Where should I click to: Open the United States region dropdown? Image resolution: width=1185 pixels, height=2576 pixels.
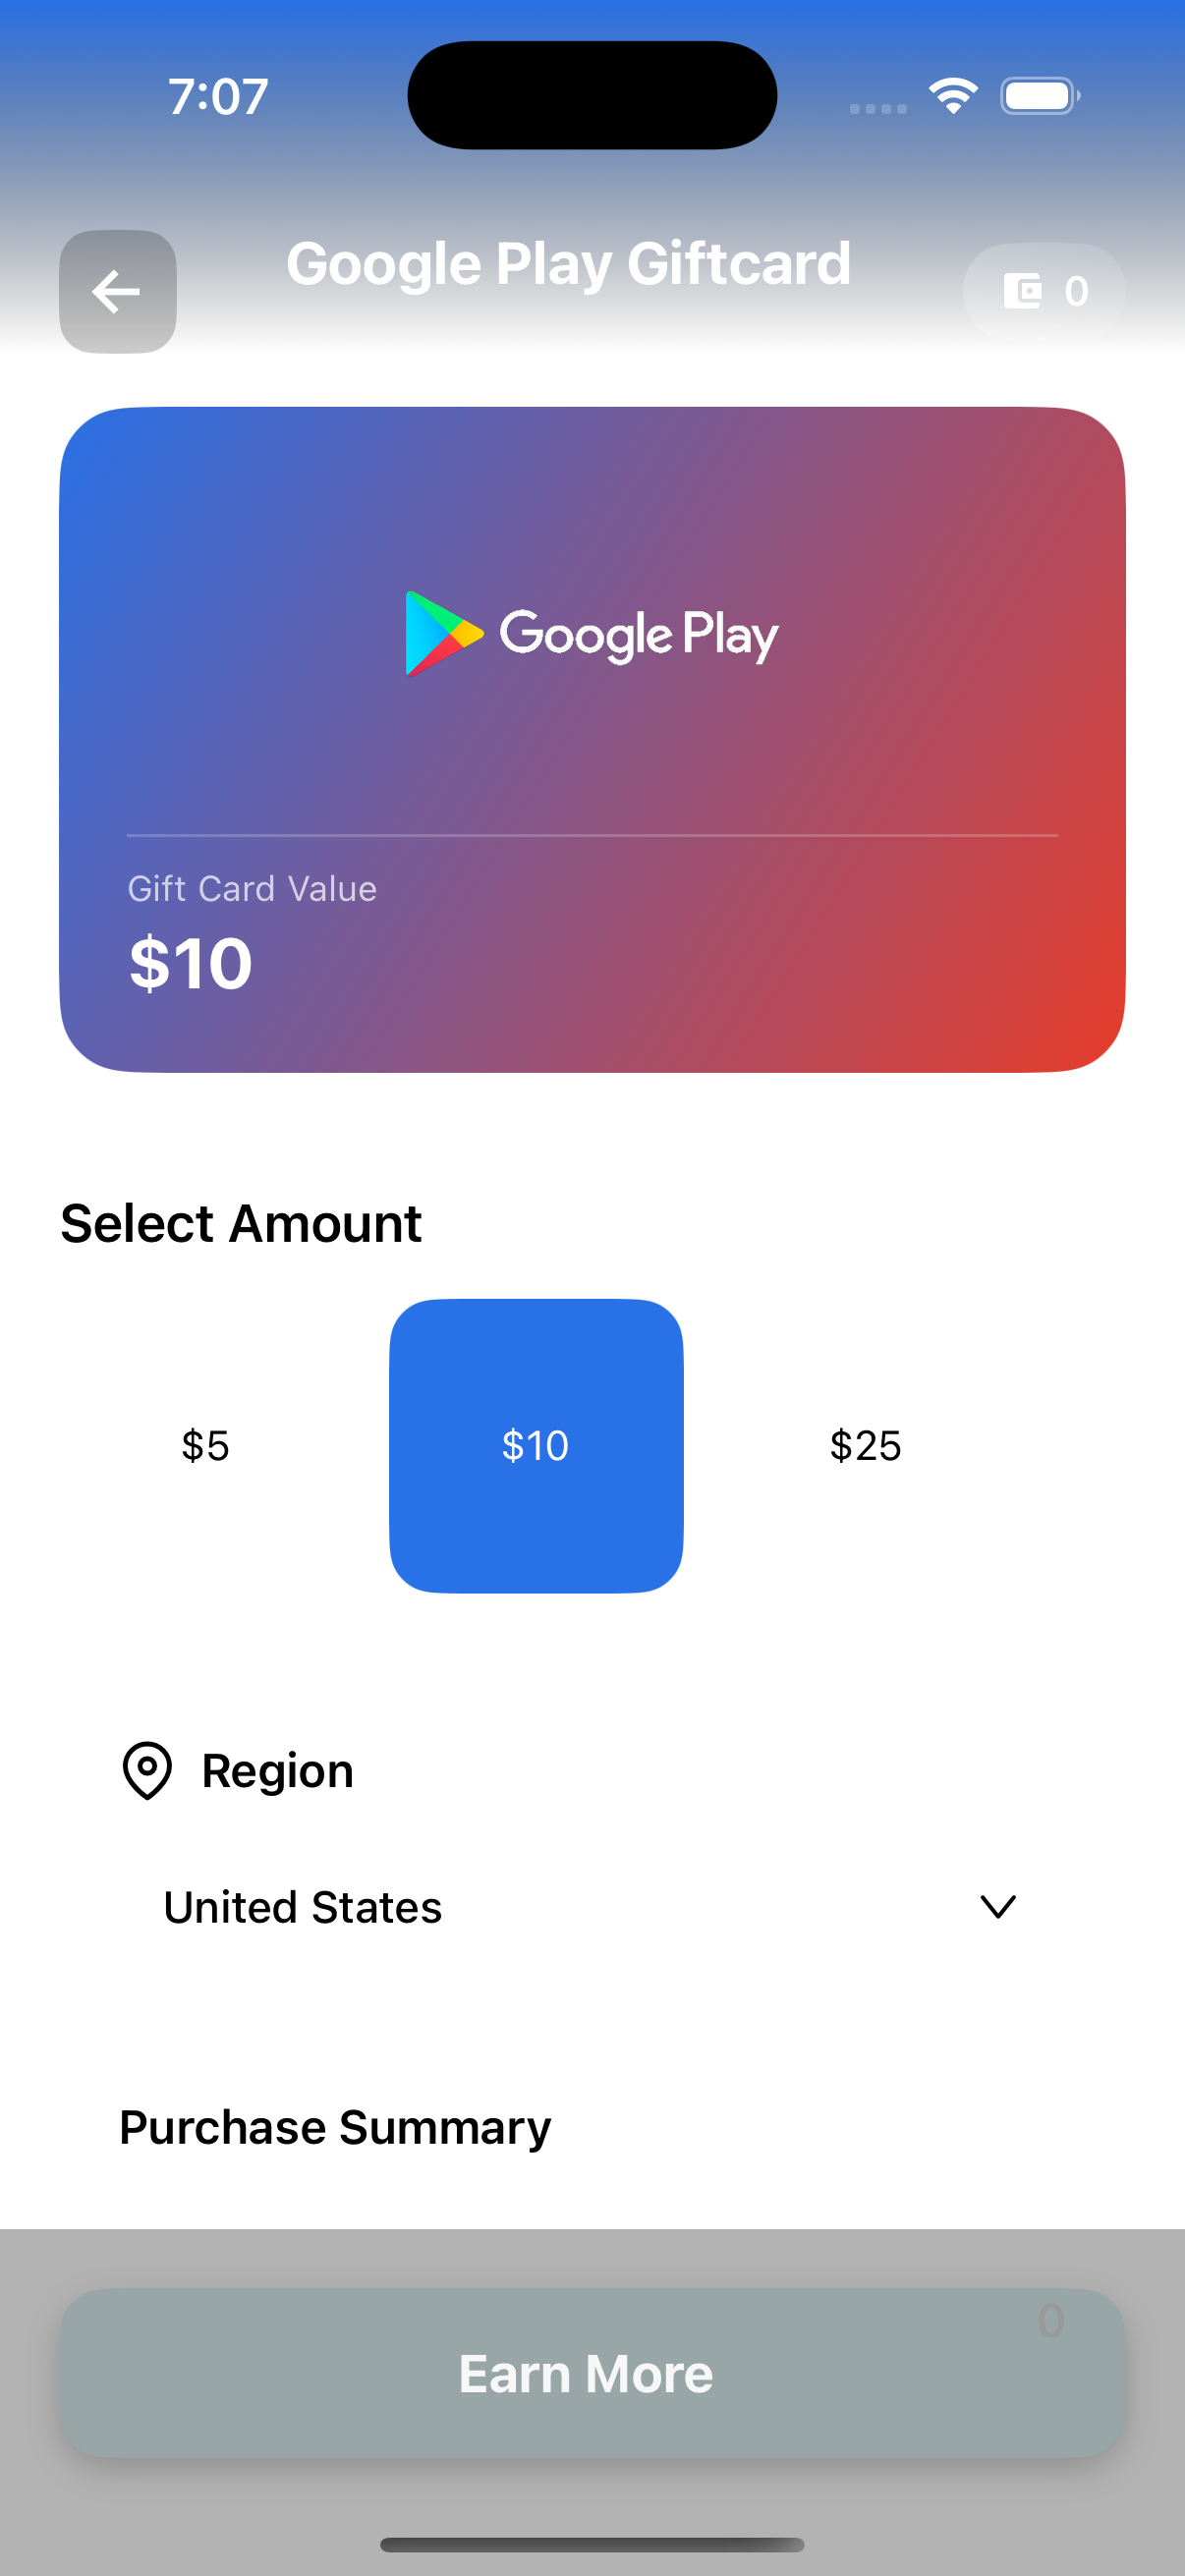click(303, 1907)
